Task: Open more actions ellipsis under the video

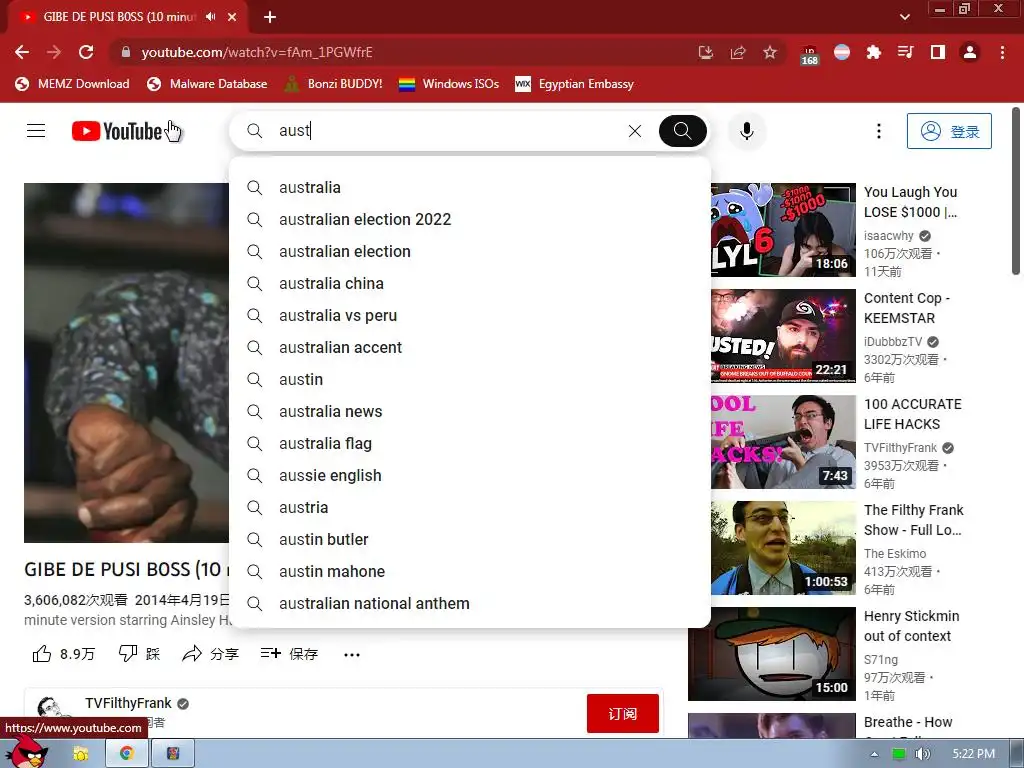Action: [x=352, y=654]
